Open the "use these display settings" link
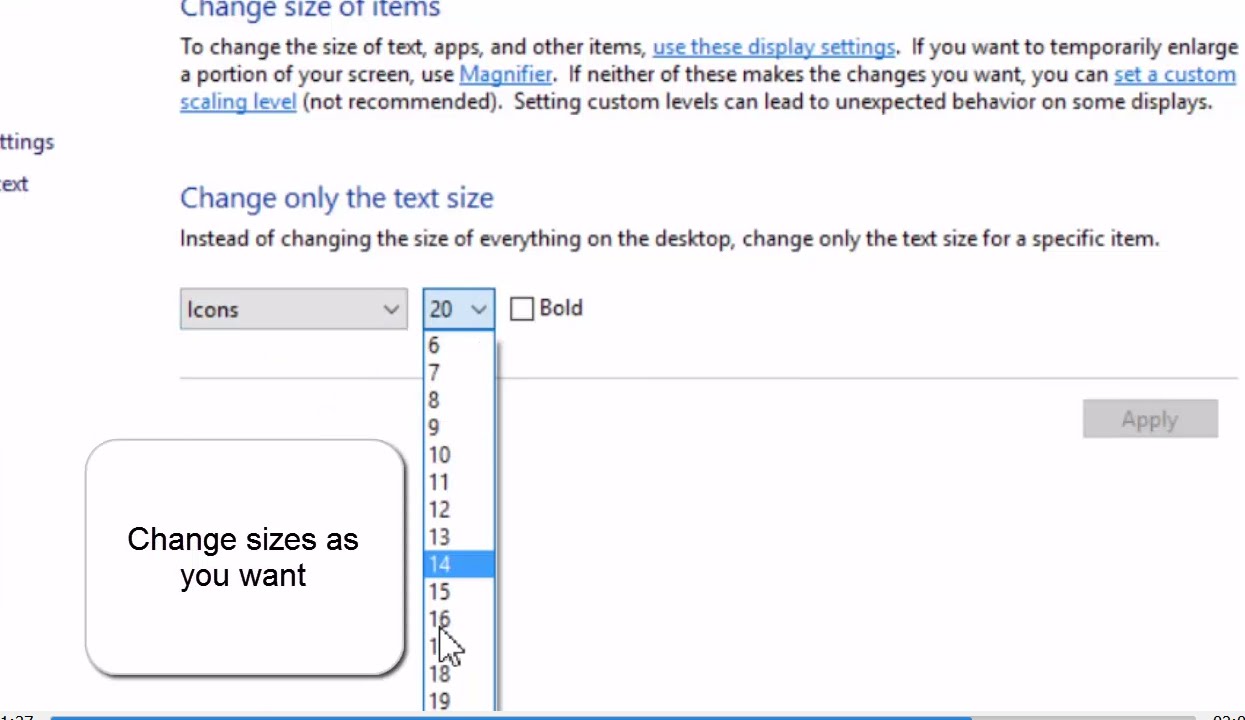Image resolution: width=1245 pixels, height=720 pixels. (x=773, y=47)
